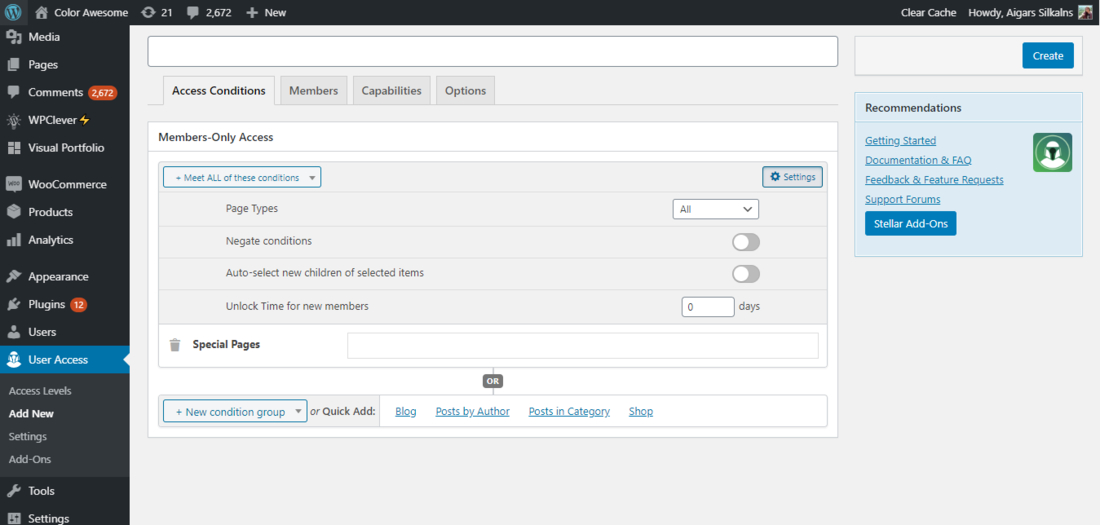The width and height of the screenshot is (1100, 525).
Task: Click the home icon beside Color Awesome
Action: point(41,13)
